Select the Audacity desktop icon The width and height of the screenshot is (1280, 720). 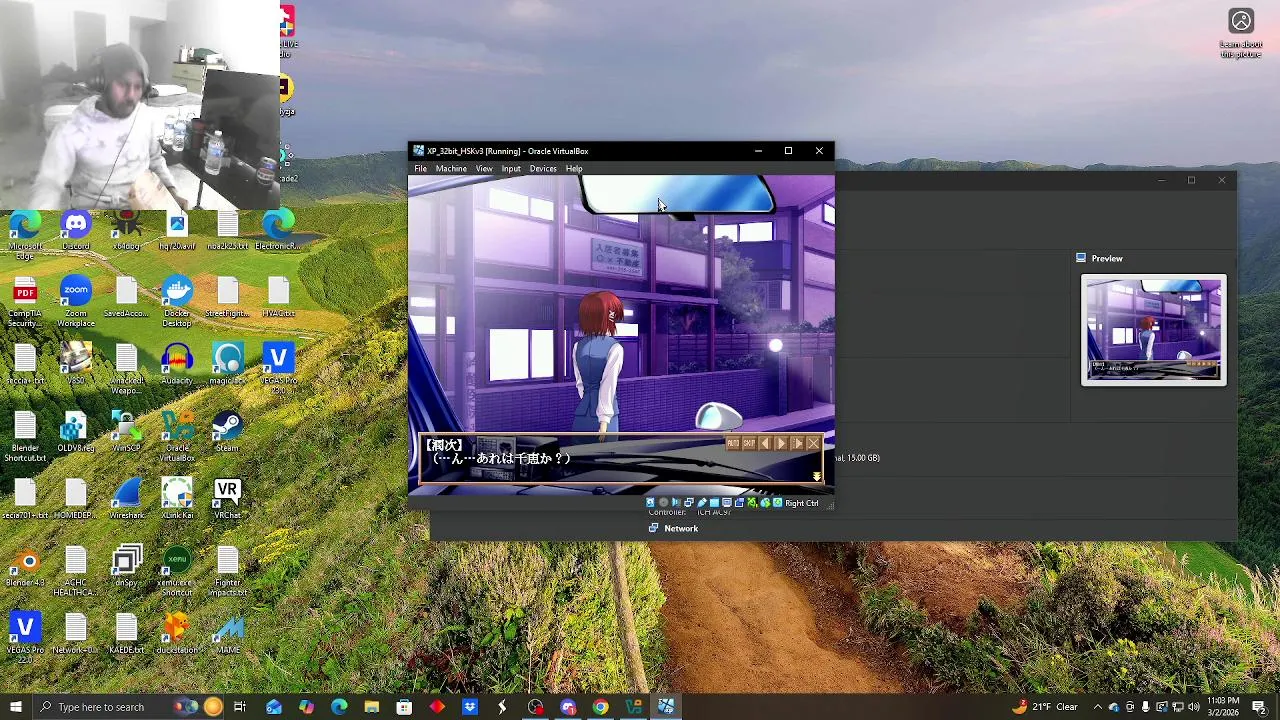(177, 365)
